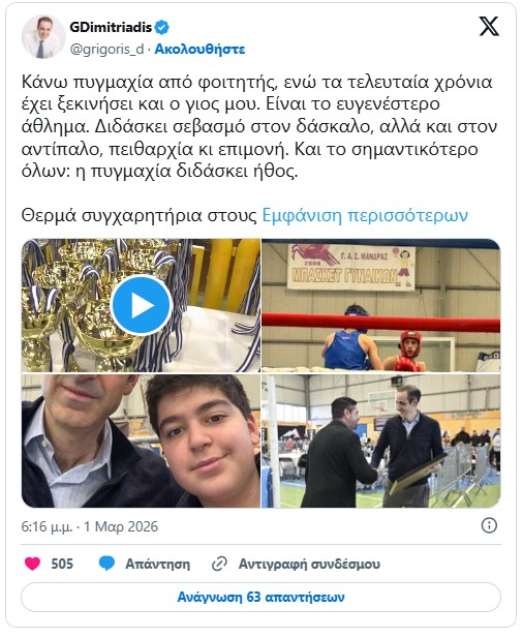
Task: Click the blue verified badge
Action: (162, 27)
